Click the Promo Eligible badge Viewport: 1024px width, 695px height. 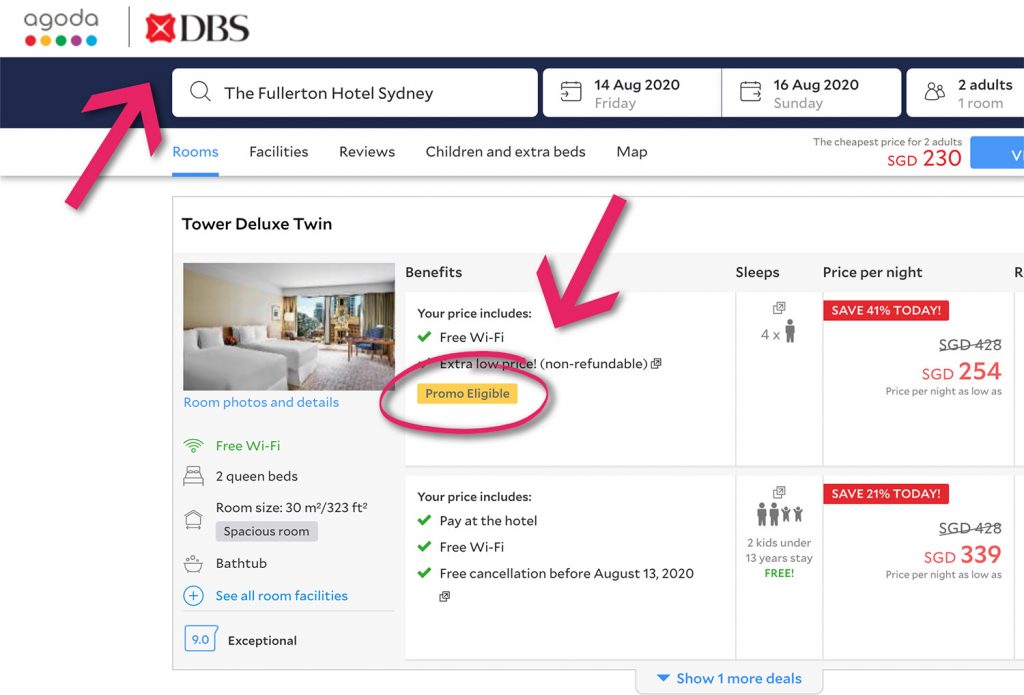[467, 395]
